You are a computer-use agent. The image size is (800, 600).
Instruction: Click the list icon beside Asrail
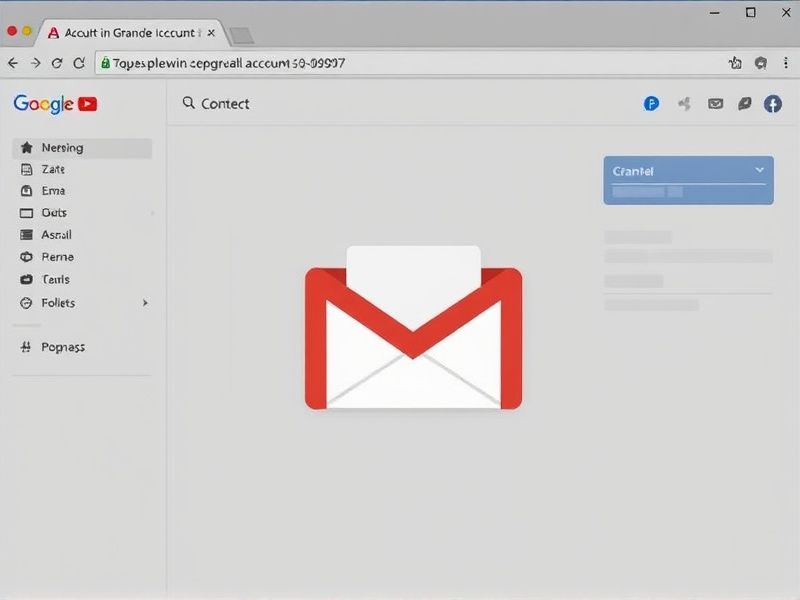pyautogui.click(x=27, y=235)
